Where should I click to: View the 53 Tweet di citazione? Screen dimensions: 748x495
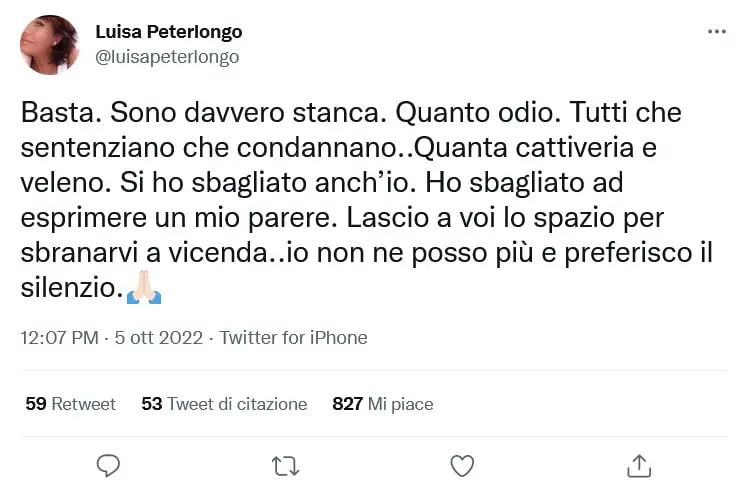[x=224, y=404]
